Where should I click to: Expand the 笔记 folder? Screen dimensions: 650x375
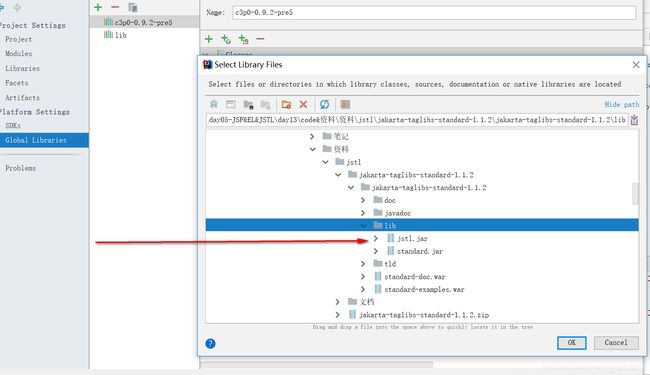pos(312,136)
